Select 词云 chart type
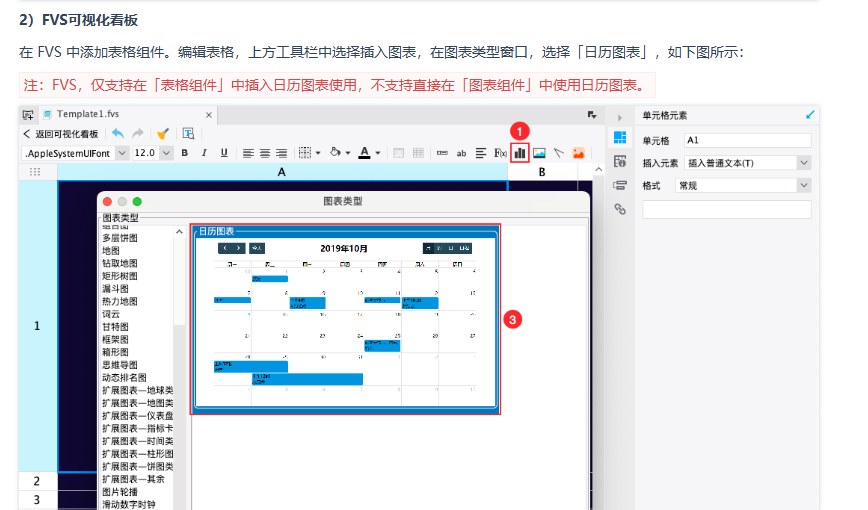The width and height of the screenshot is (868, 510). click(x=111, y=315)
